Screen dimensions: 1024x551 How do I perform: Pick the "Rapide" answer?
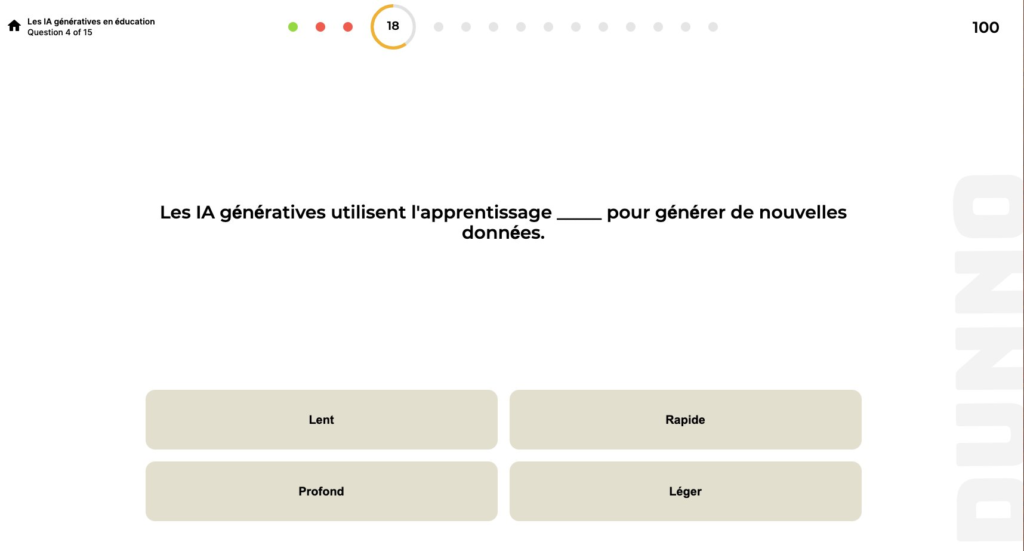(x=685, y=420)
